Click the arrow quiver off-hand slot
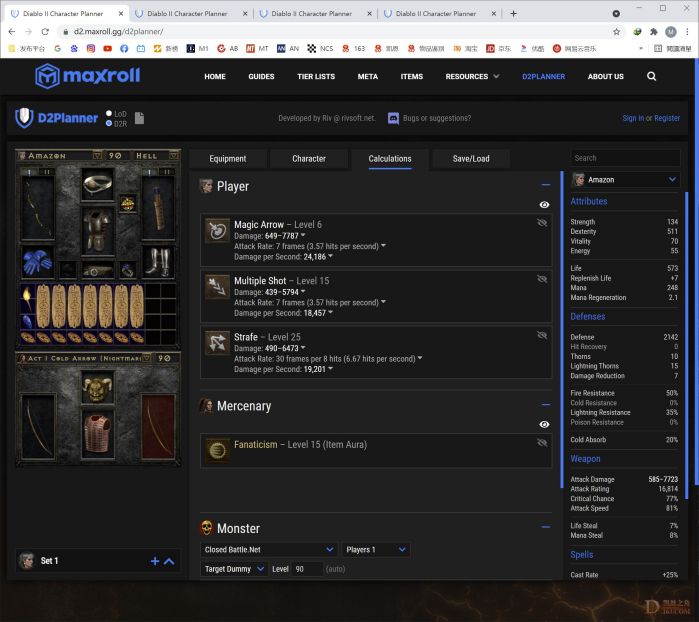Image resolution: width=699 pixels, height=622 pixels. (158, 208)
